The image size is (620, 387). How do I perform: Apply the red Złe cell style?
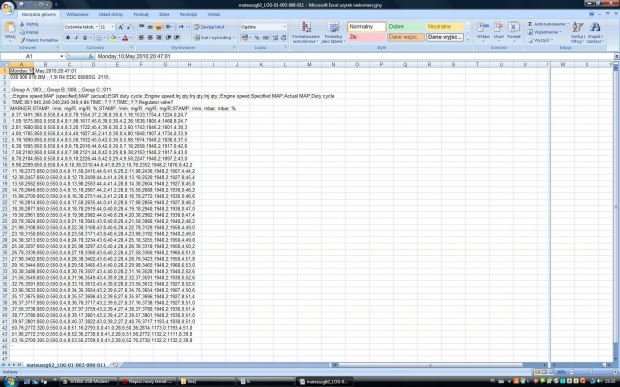coord(367,37)
